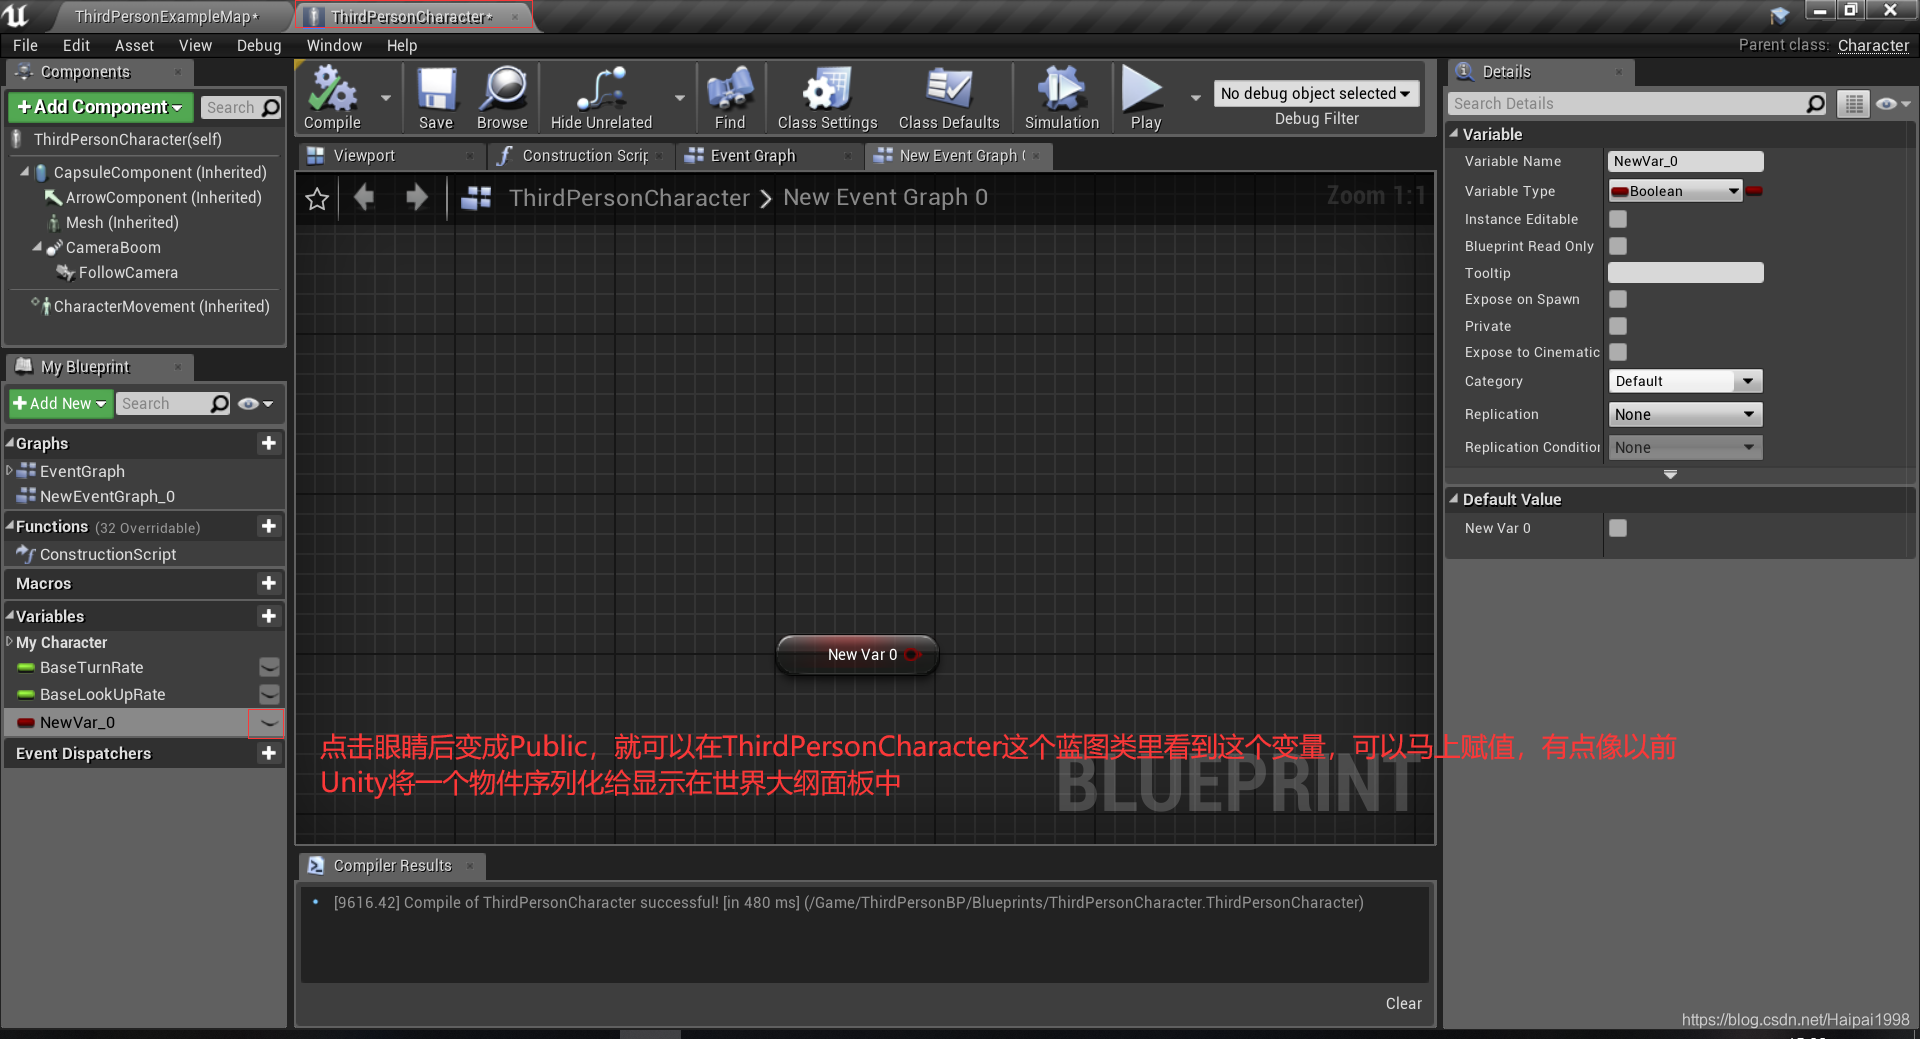Open Play options dropdown arrow
The image size is (1920, 1039).
click(1195, 98)
